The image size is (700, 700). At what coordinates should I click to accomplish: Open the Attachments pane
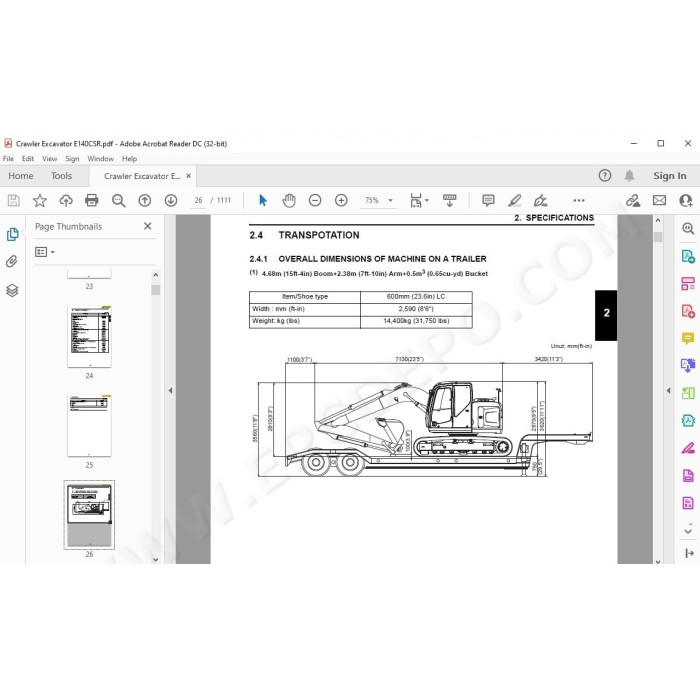12,261
